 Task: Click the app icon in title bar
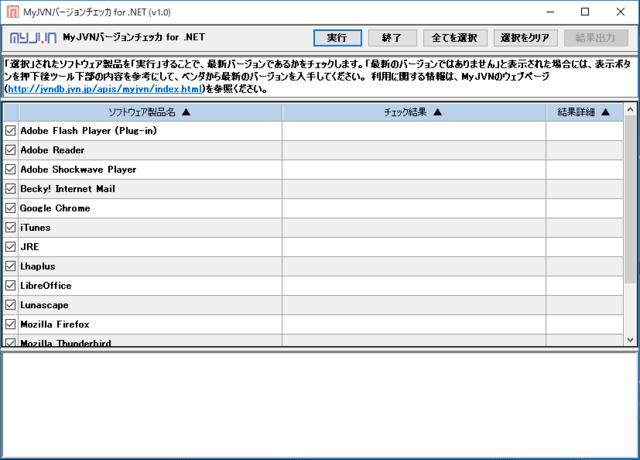coord(13,12)
